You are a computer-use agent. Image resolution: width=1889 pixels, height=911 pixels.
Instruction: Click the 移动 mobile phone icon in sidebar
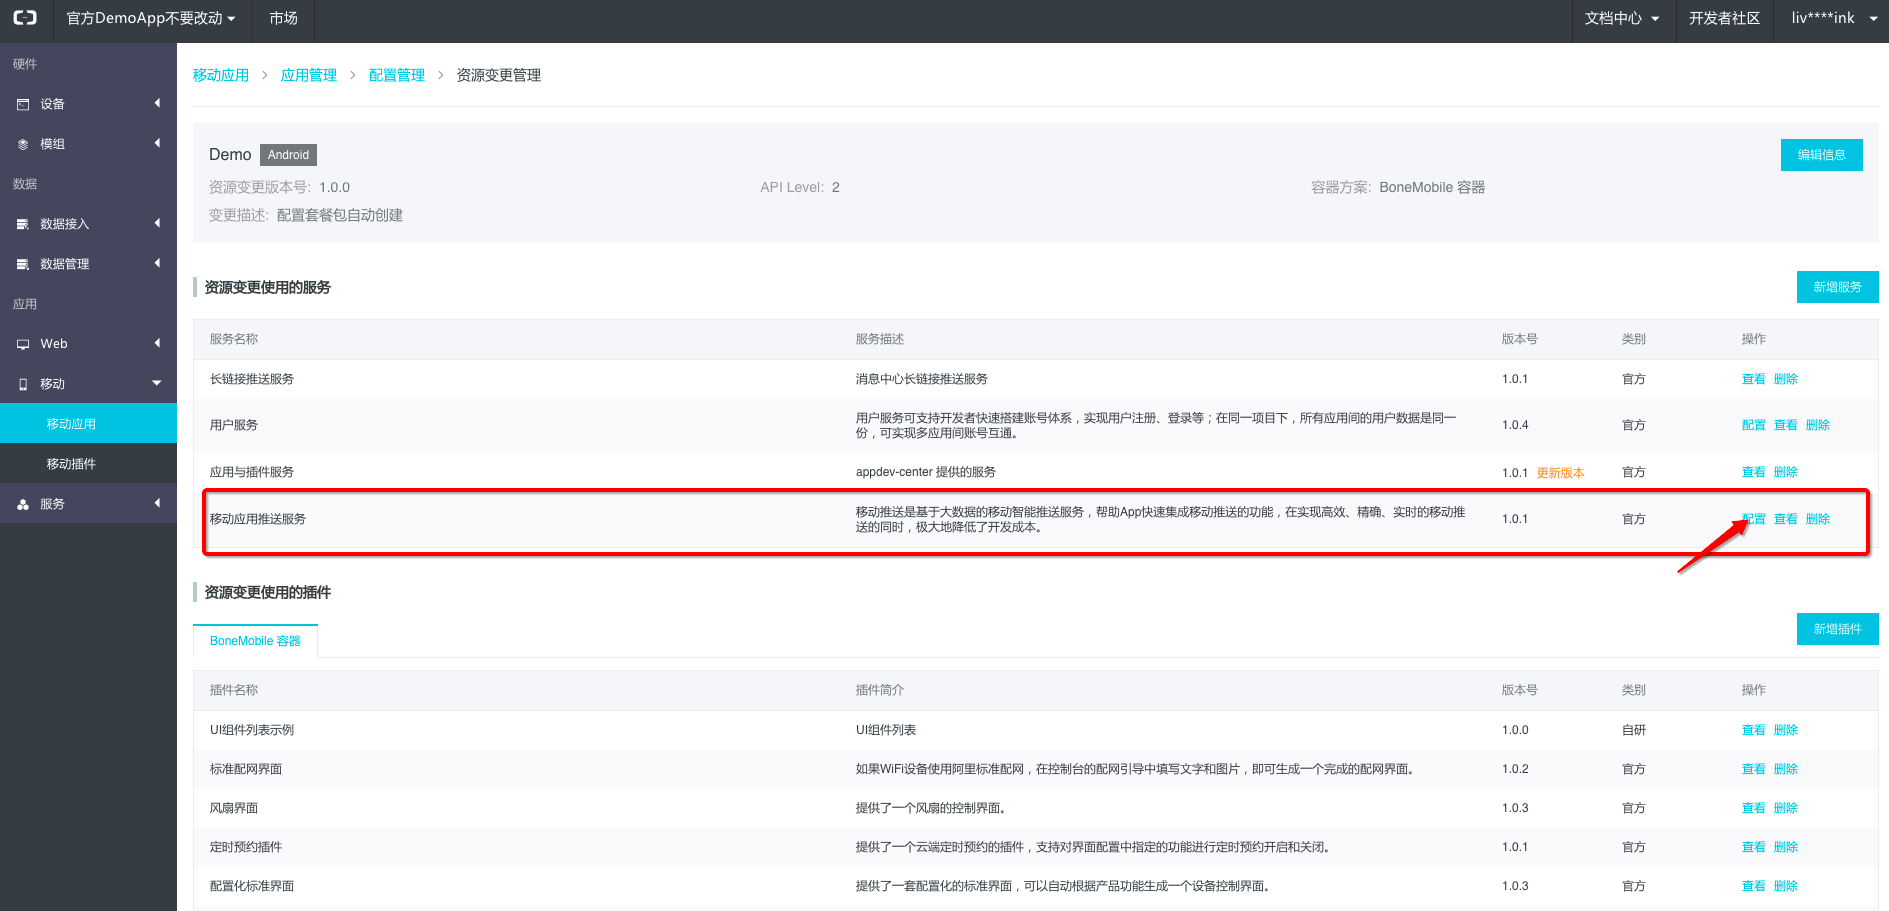click(x=23, y=384)
